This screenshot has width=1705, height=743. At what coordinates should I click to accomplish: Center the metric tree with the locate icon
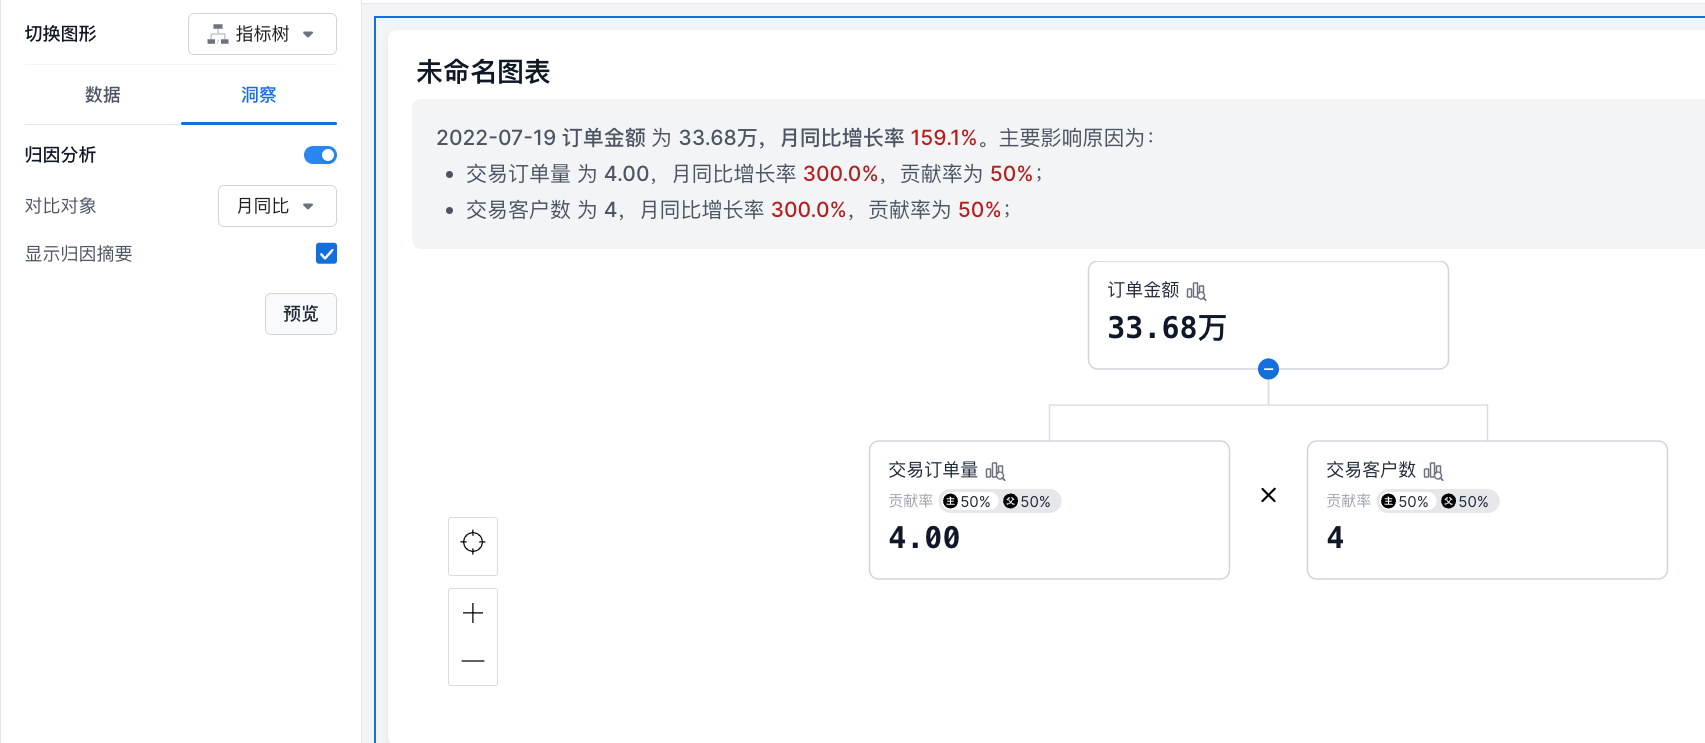(x=473, y=543)
